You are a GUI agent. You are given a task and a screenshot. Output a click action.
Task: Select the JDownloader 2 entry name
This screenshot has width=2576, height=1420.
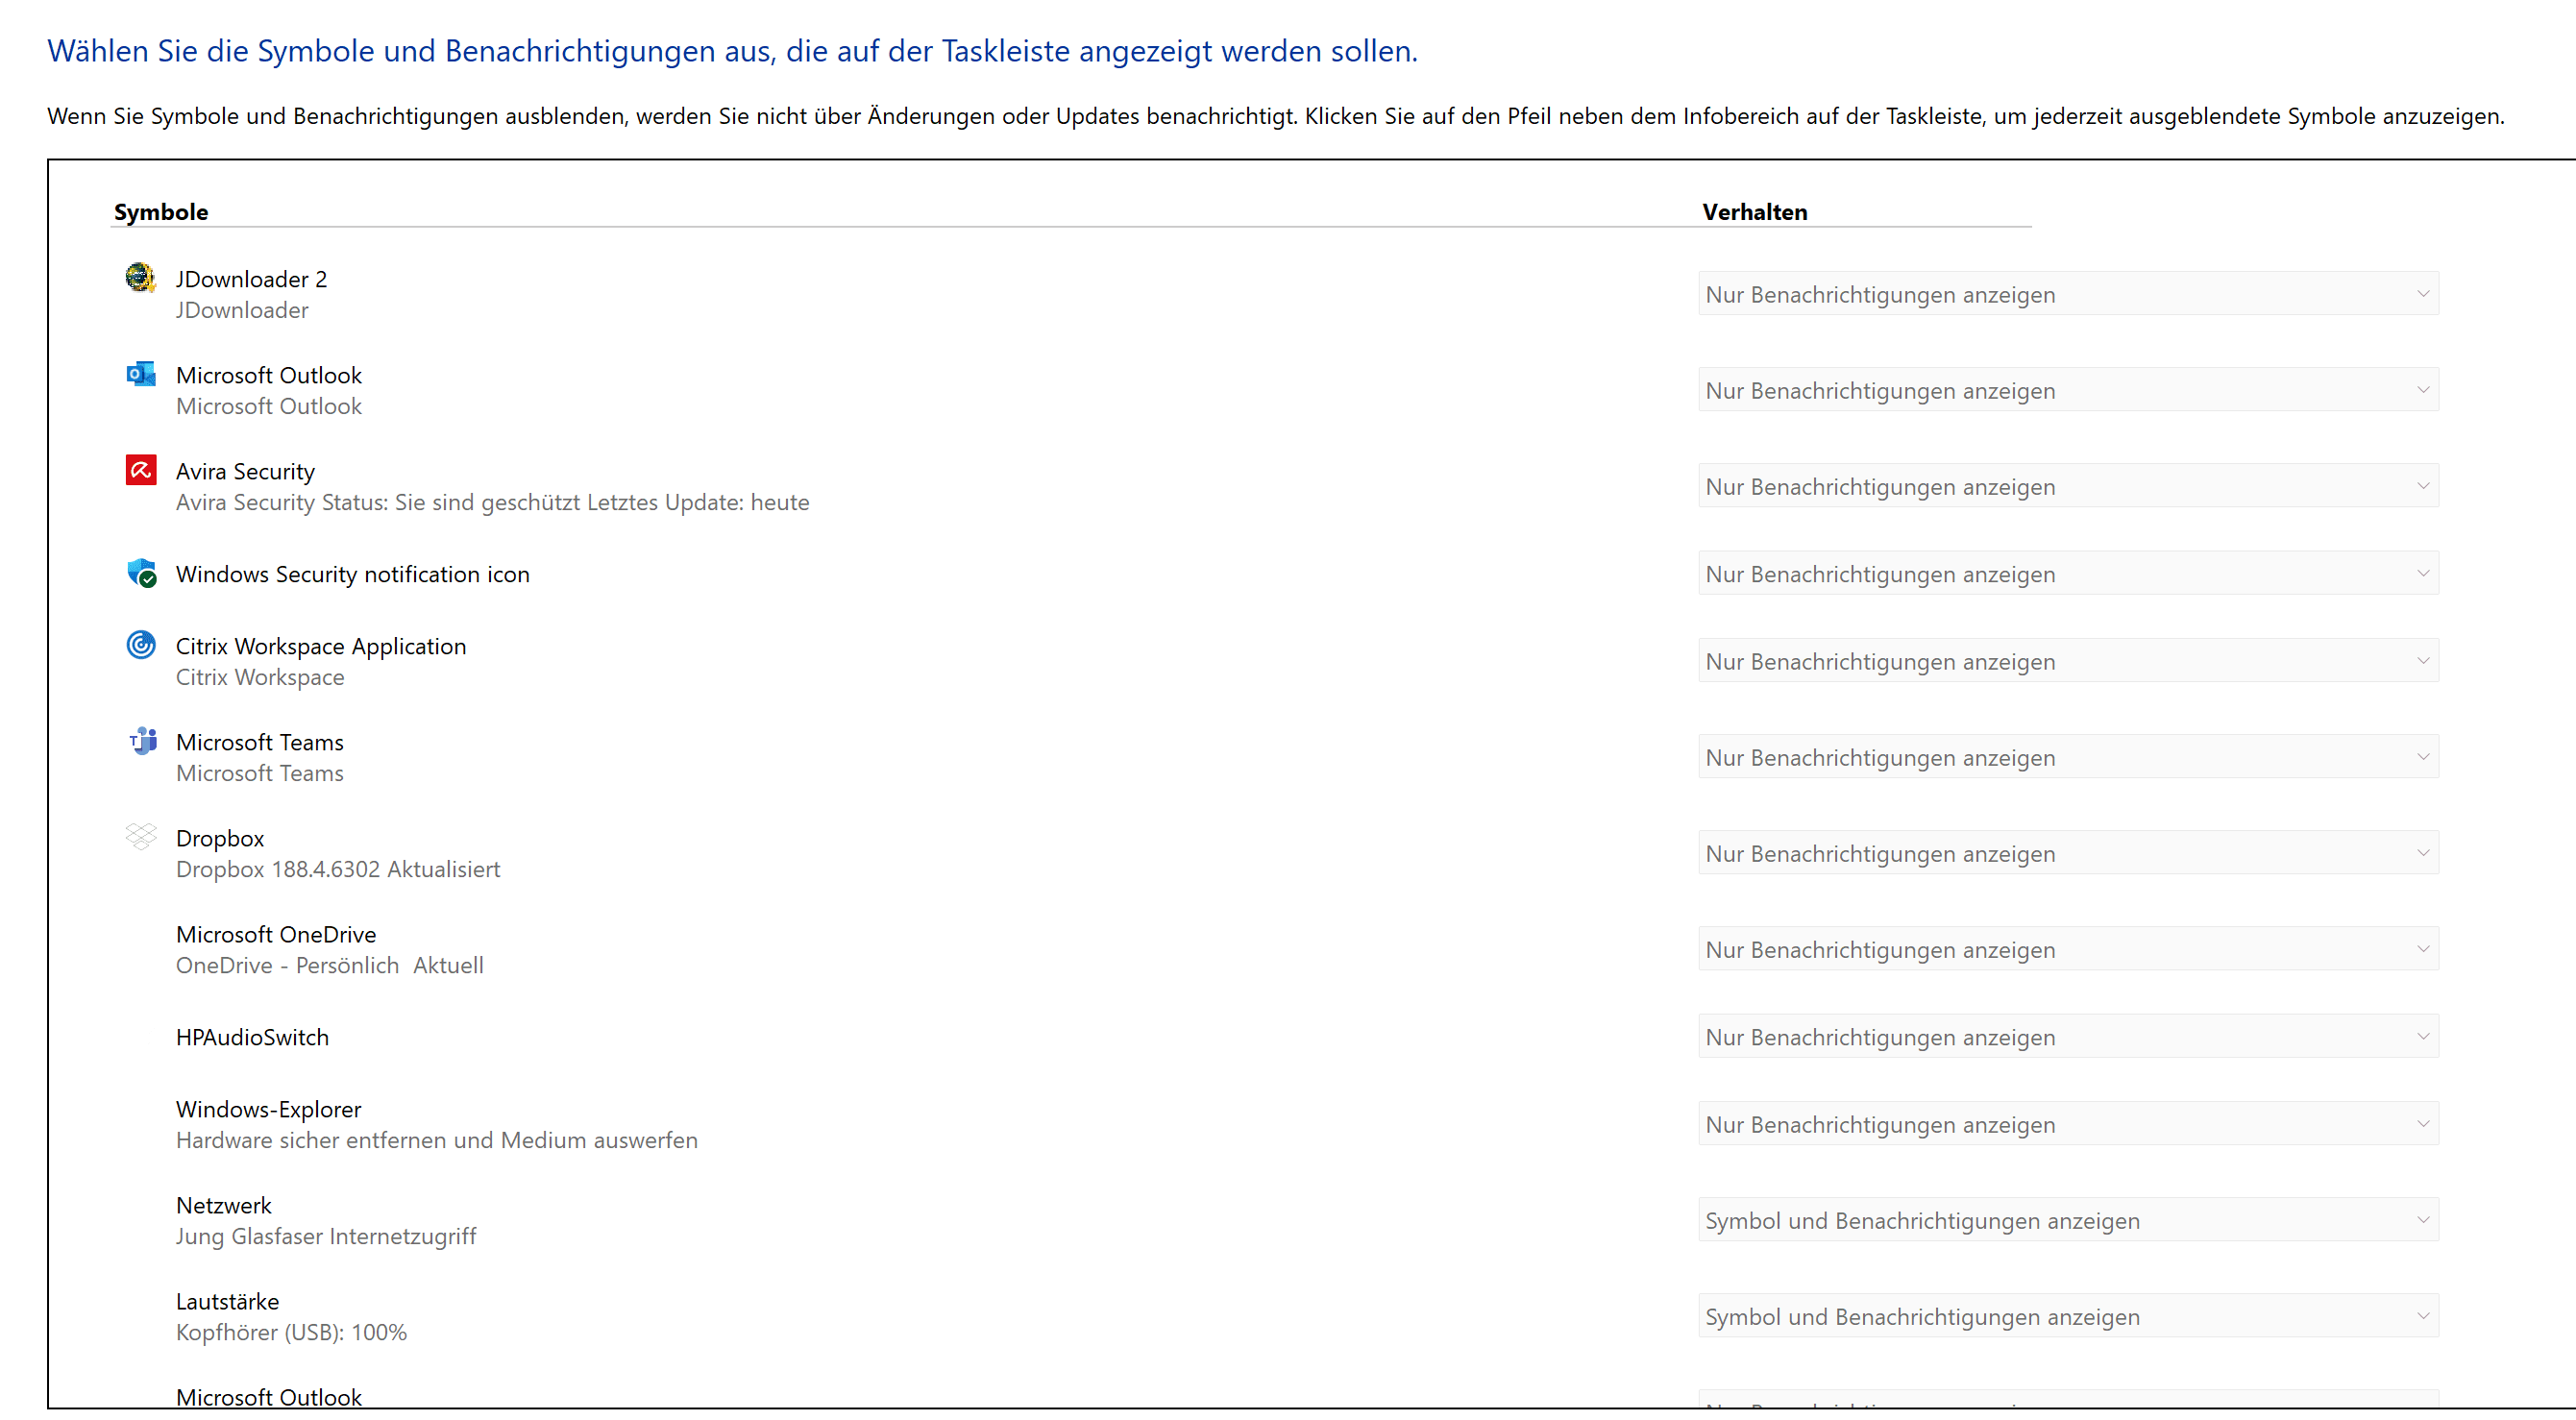coord(251,279)
